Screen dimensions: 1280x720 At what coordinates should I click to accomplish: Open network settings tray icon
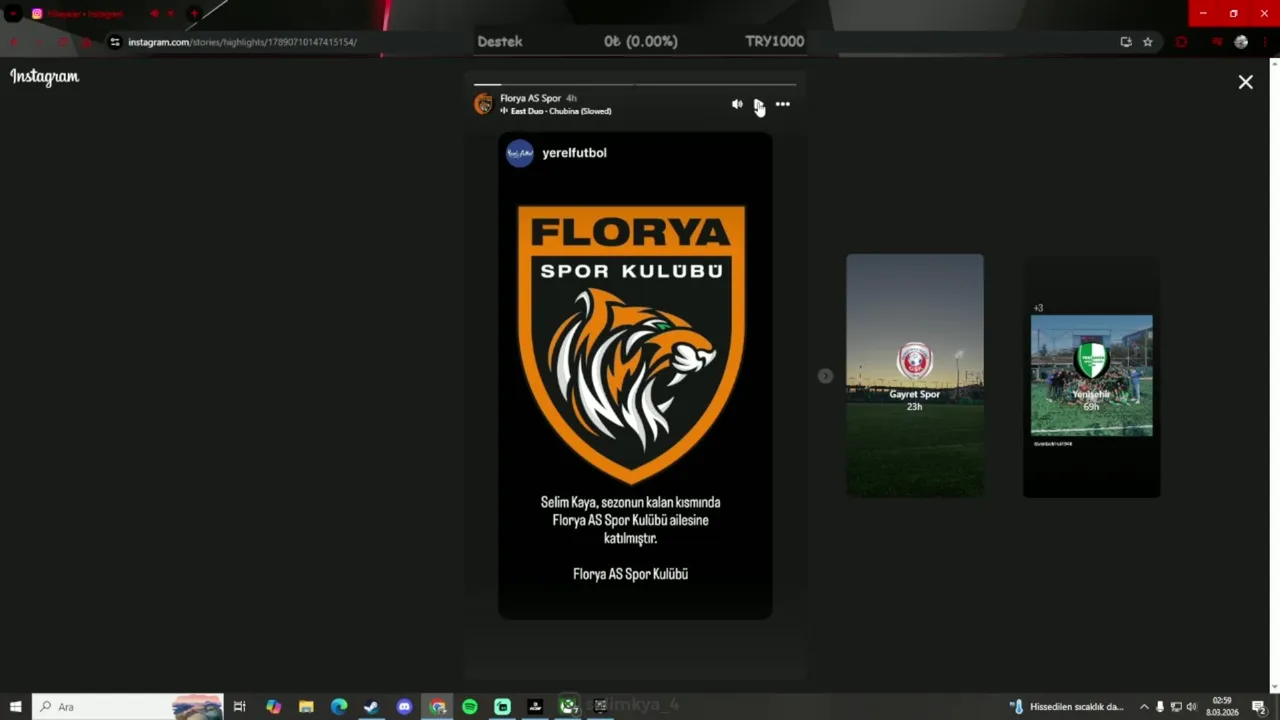point(1176,706)
